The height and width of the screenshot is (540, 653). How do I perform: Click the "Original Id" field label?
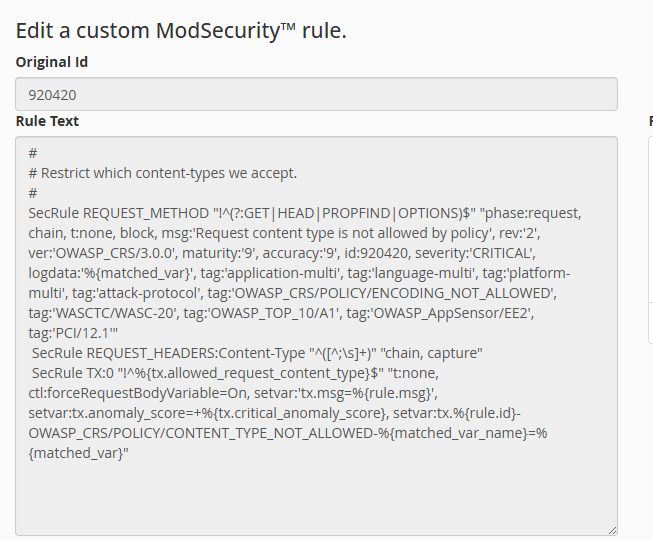pos(52,62)
